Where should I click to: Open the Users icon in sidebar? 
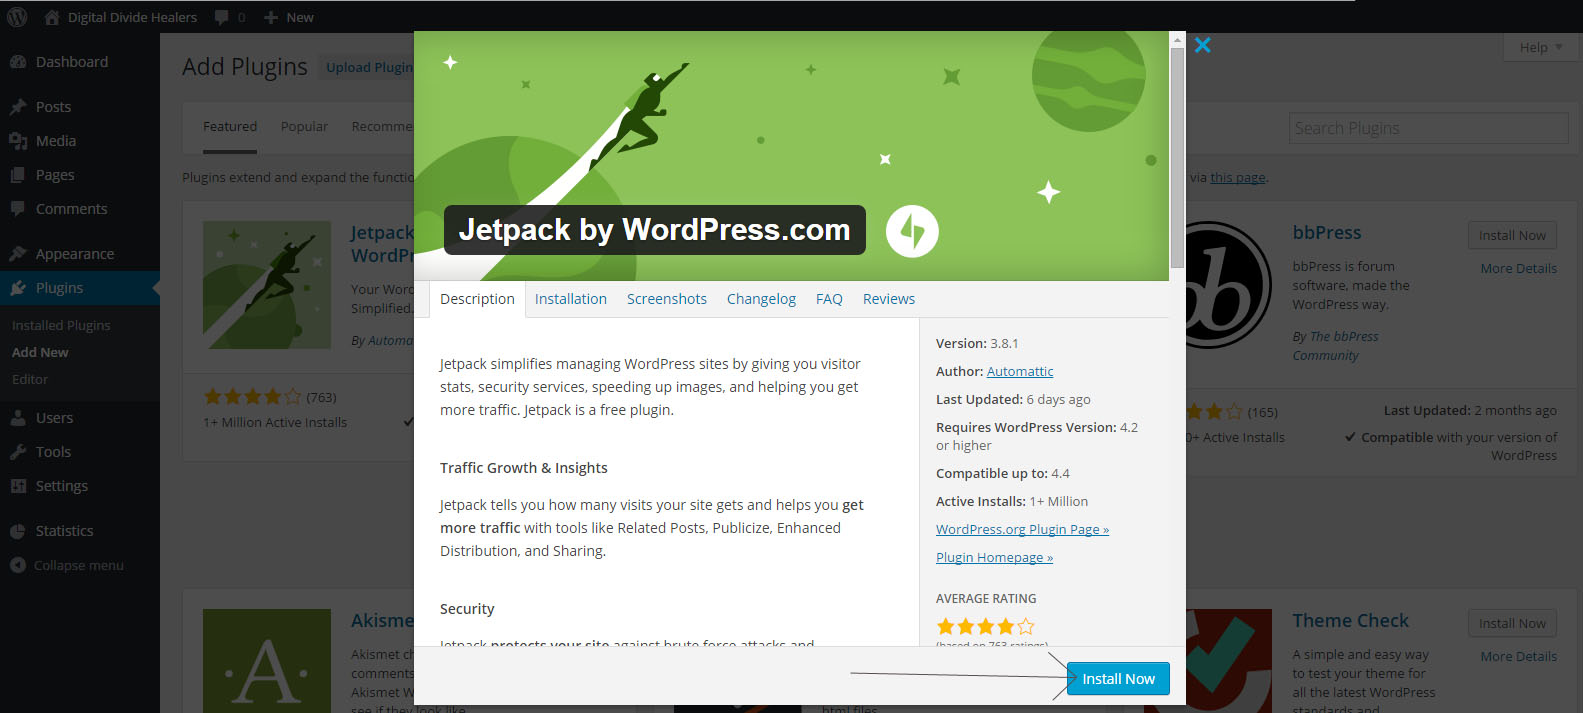point(18,418)
